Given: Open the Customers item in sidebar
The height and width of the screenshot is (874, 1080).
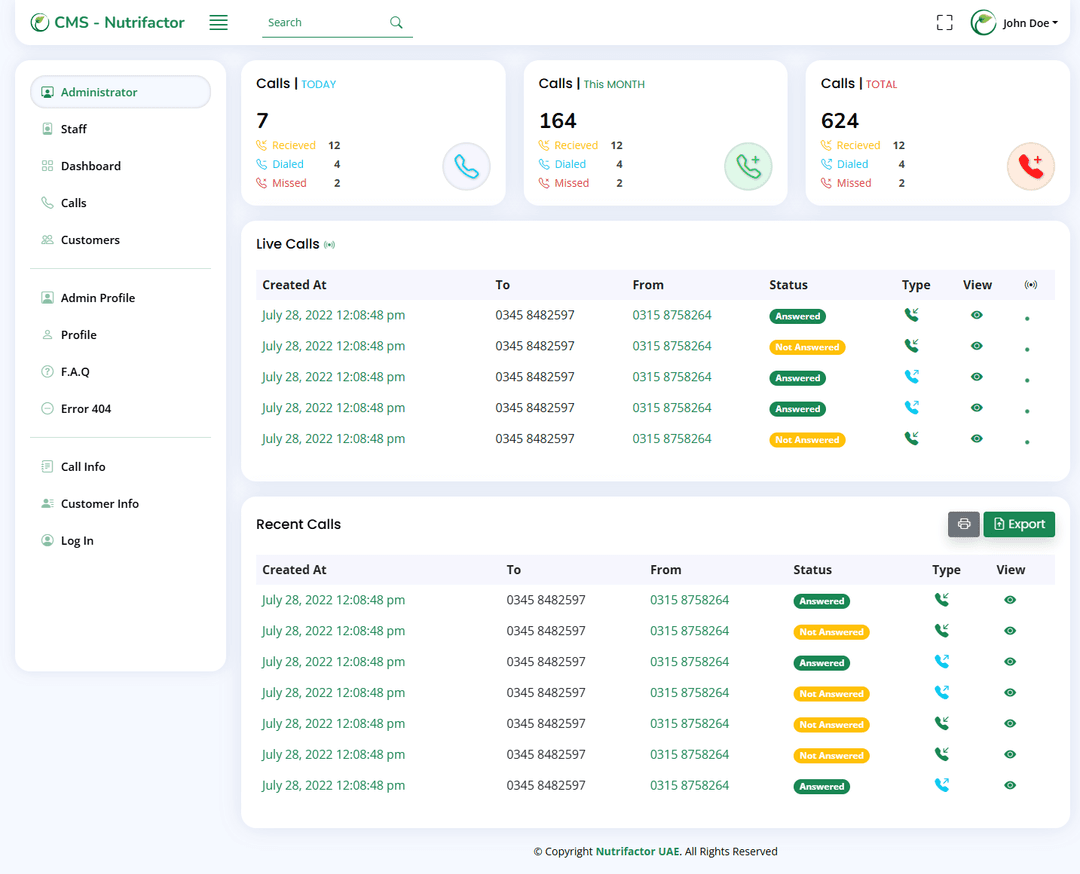Looking at the screenshot, I should [90, 240].
